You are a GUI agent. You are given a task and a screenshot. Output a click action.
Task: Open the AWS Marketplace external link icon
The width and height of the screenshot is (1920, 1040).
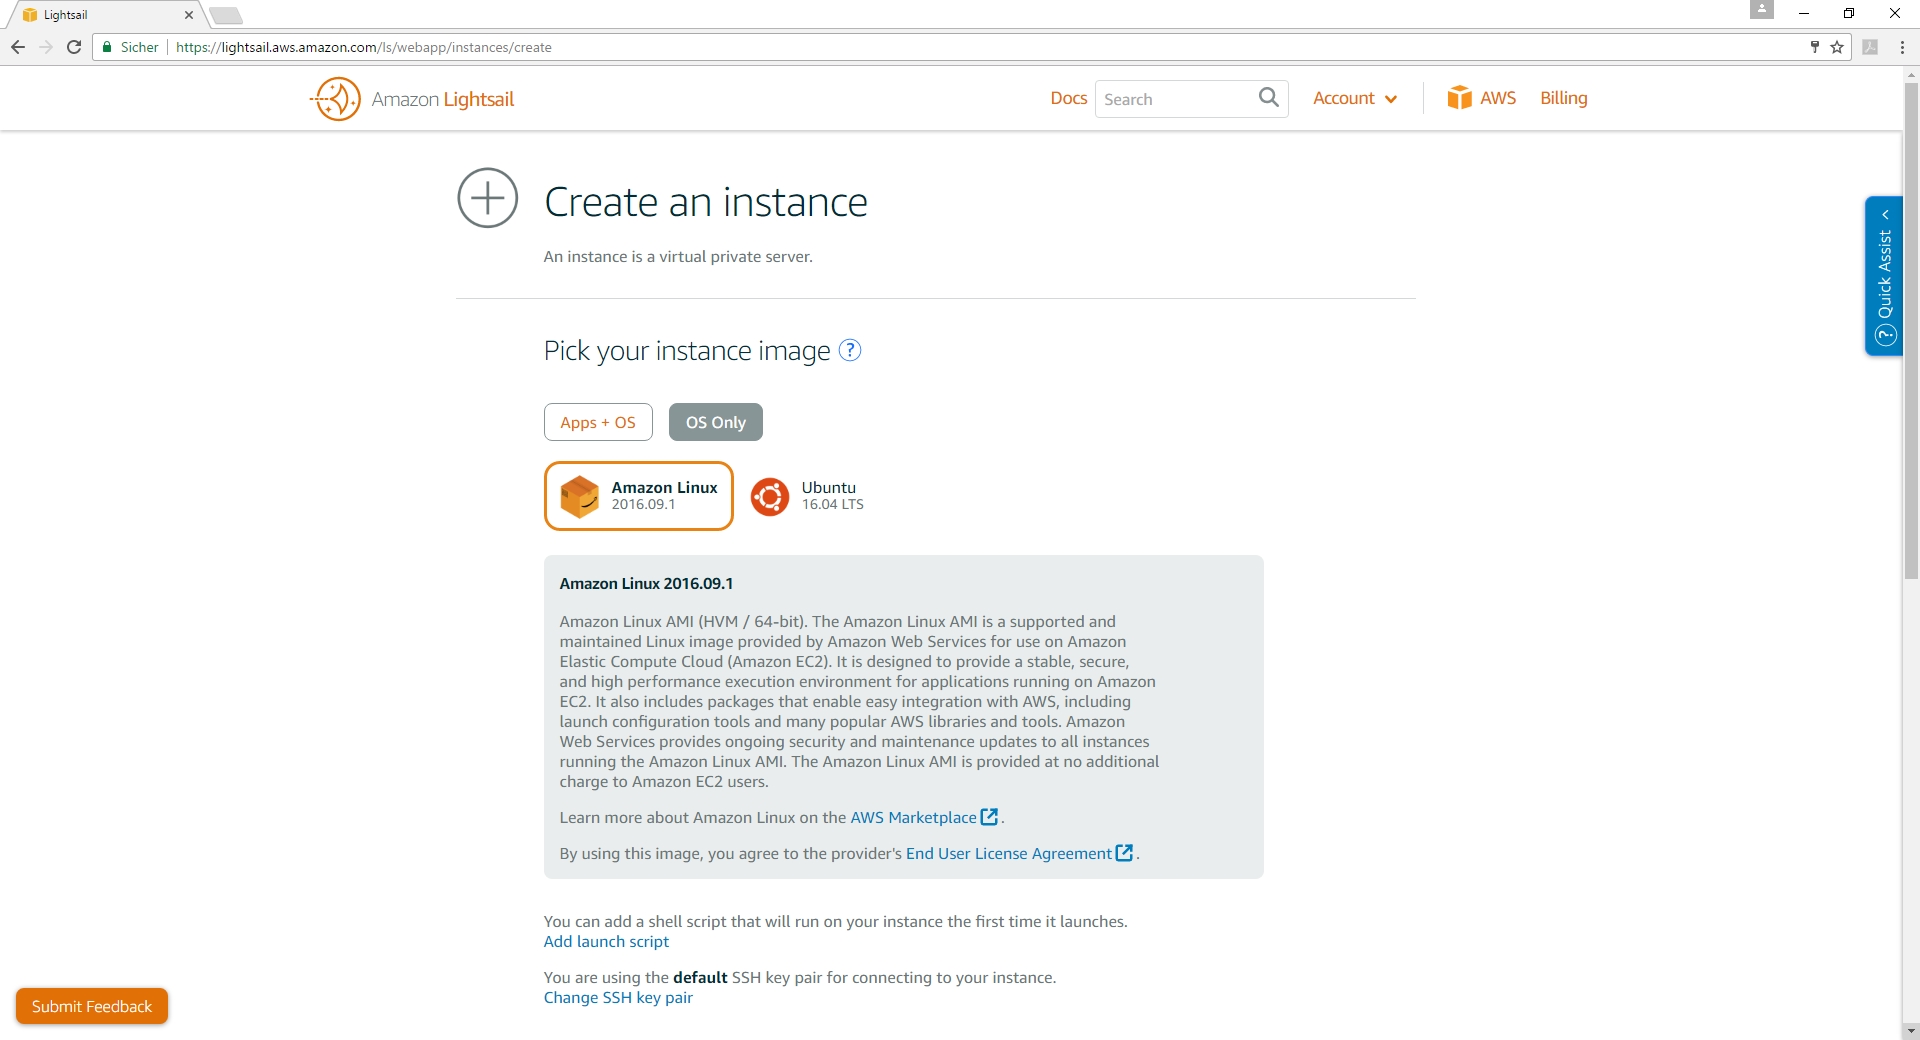pos(989,817)
